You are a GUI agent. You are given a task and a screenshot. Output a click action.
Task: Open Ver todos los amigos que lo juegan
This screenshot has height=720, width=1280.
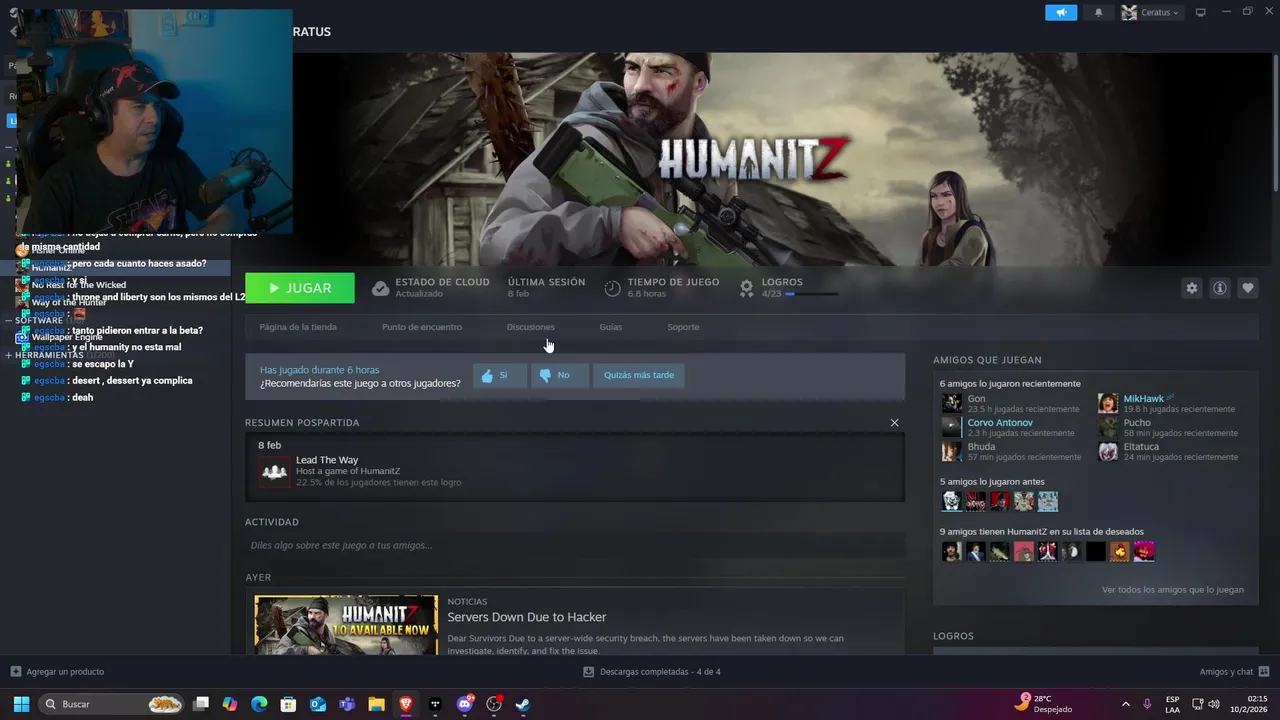tap(1173, 590)
